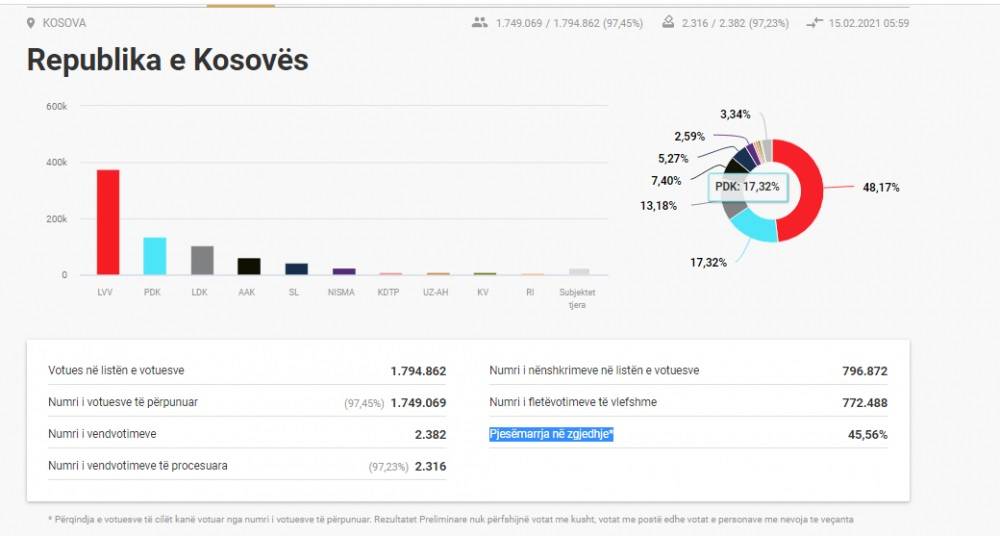This screenshot has width=1000, height=536.
Task: Click the cyan PDK bar in chart
Action: click(x=155, y=256)
